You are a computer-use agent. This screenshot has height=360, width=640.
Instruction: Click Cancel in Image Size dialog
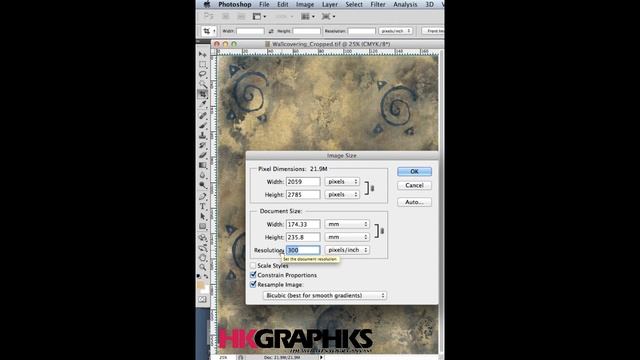(x=414, y=185)
